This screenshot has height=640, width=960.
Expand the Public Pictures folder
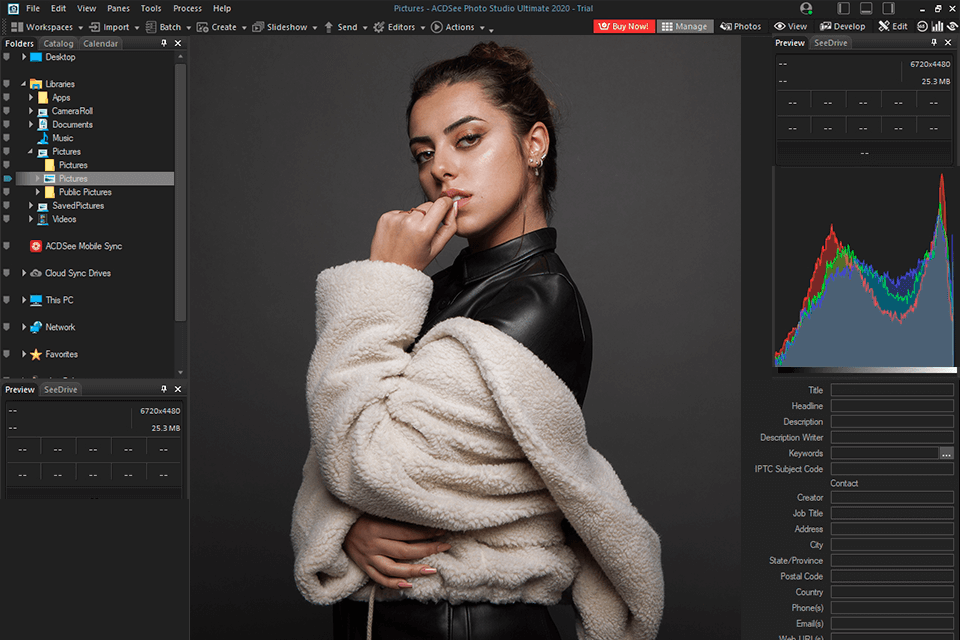37,192
